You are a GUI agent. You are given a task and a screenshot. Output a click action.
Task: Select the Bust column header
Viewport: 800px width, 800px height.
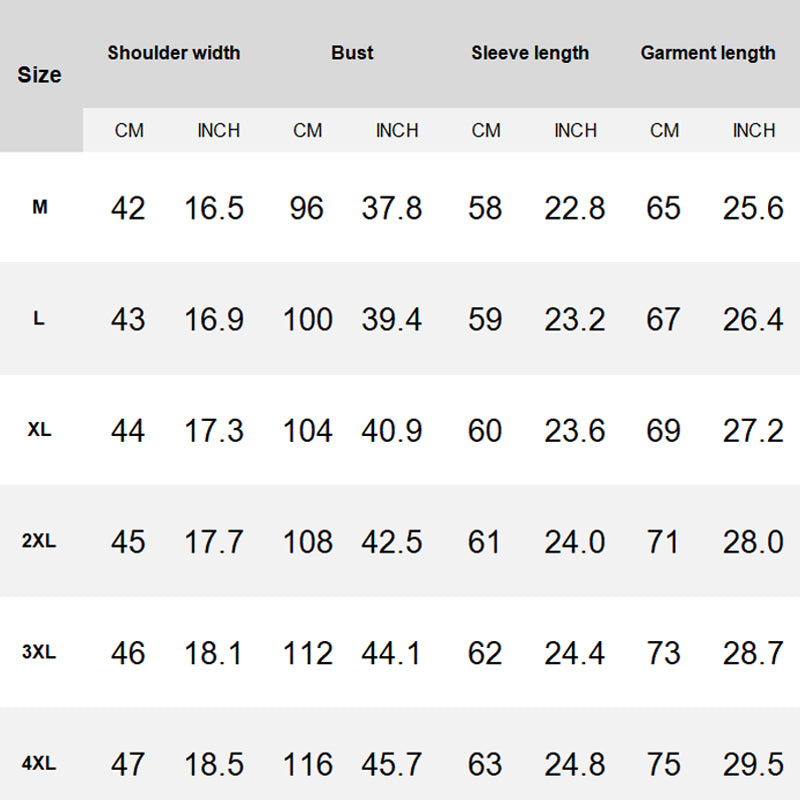pyautogui.click(x=352, y=53)
